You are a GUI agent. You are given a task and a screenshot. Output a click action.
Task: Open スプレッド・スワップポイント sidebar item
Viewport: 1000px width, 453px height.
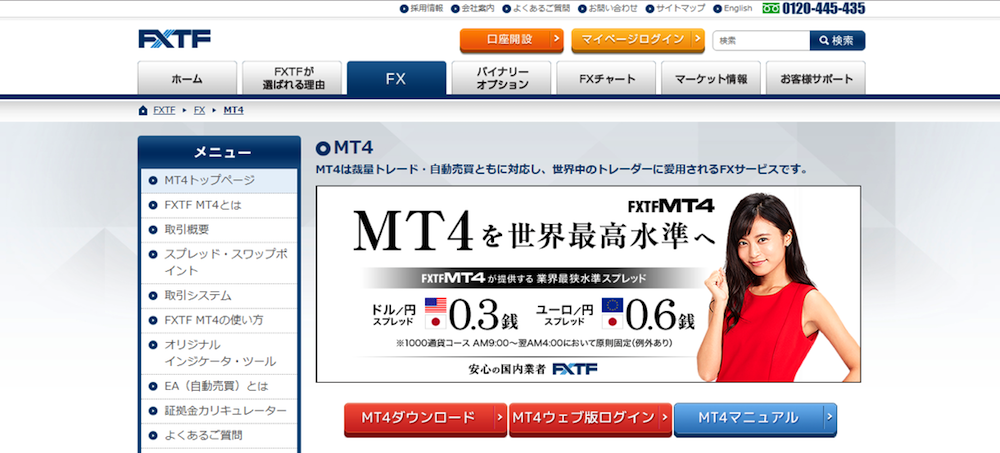(x=219, y=262)
